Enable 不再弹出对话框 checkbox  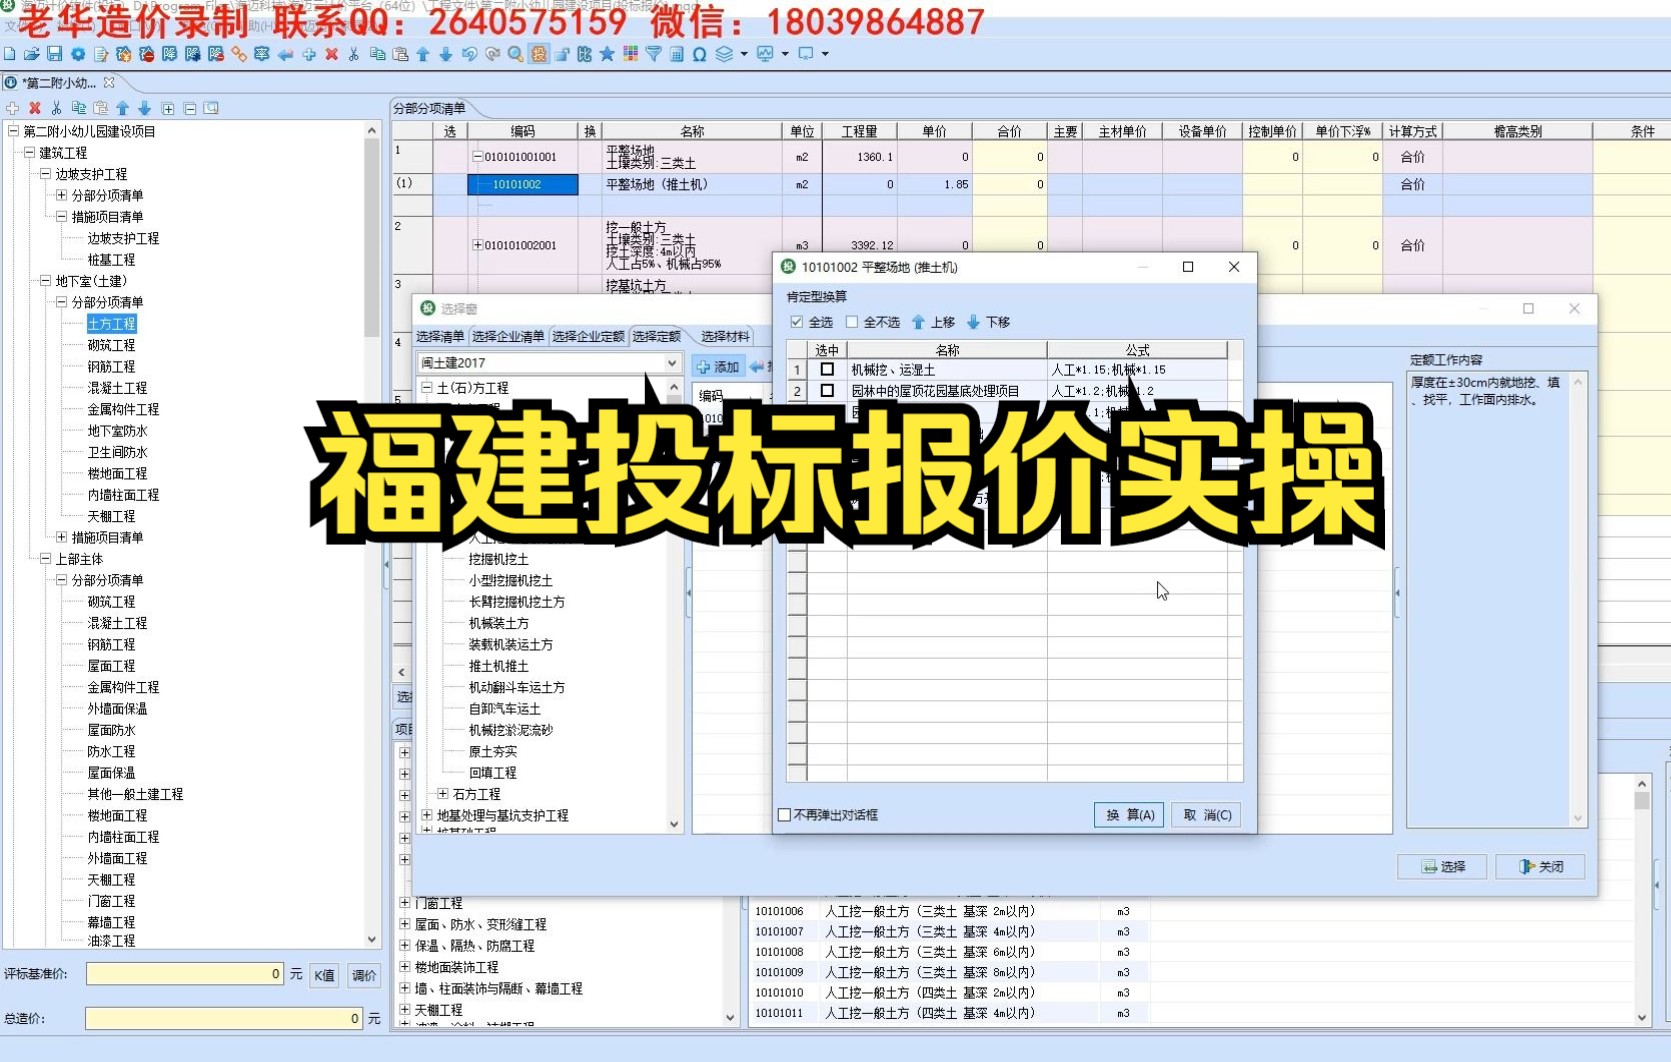point(785,815)
